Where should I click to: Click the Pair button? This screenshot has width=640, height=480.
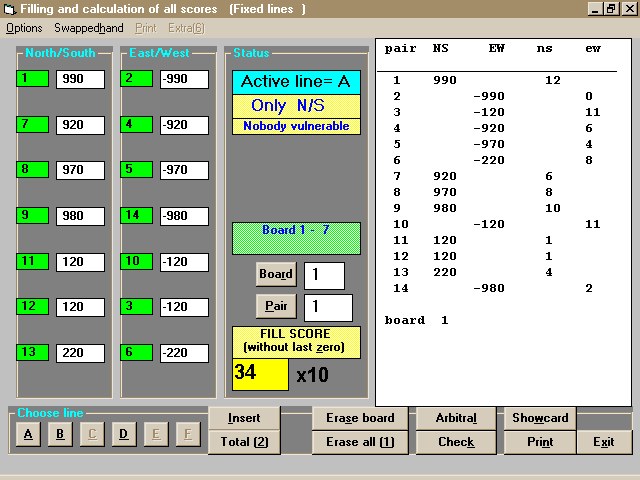[x=276, y=307]
